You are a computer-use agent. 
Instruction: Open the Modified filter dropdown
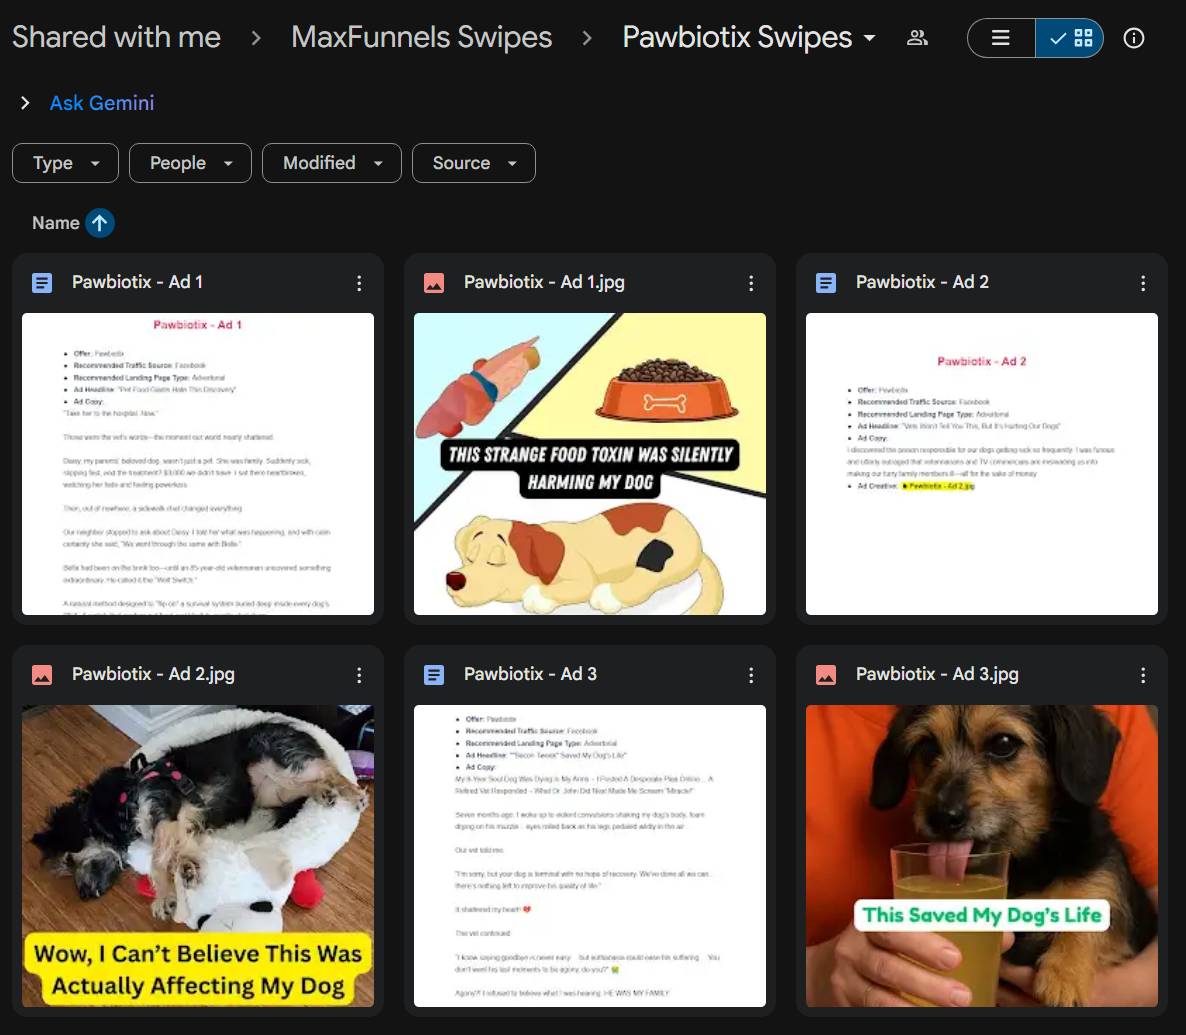coord(331,163)
